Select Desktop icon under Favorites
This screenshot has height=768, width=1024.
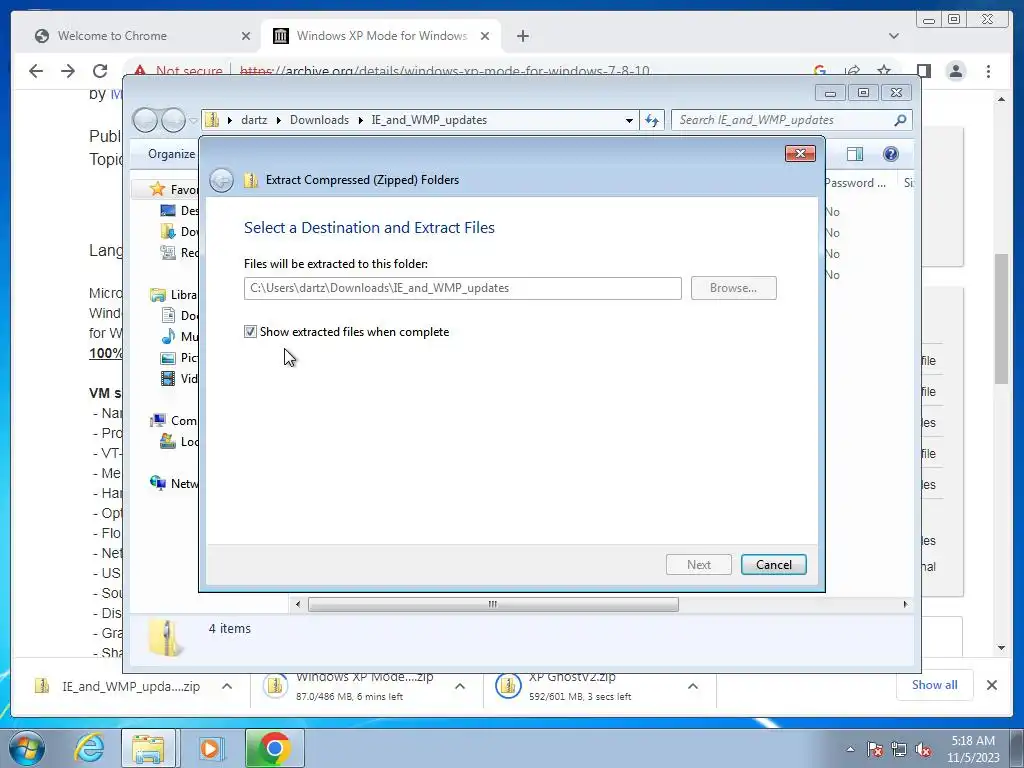[x=168, y=210]
